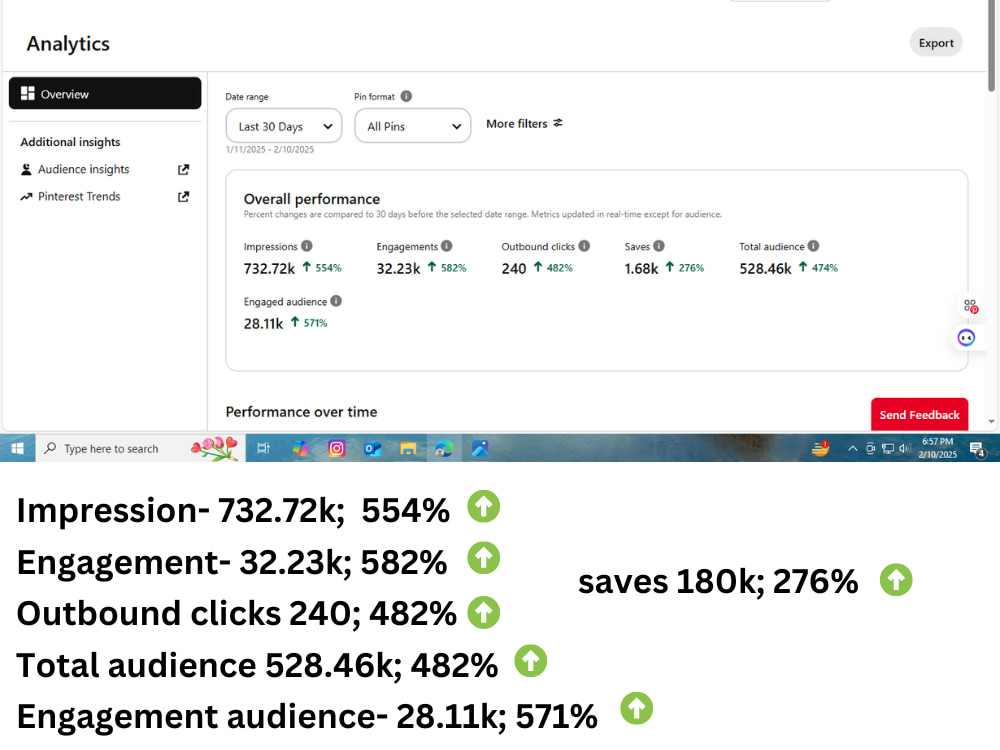The image size is (1000, 750).
Task: Open Instagram from the taskbar
Action: (336, 448)
